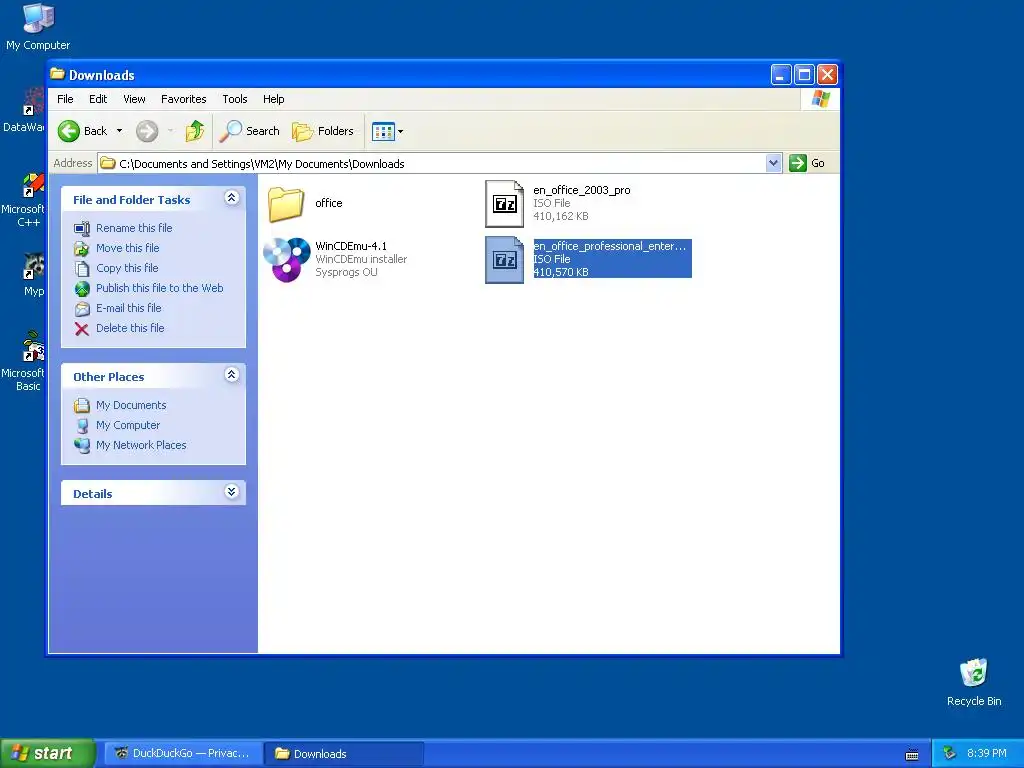Open the Tools menu
Image resolution: width=1024 pixels, height=768 pixels.
click(234, 99)
